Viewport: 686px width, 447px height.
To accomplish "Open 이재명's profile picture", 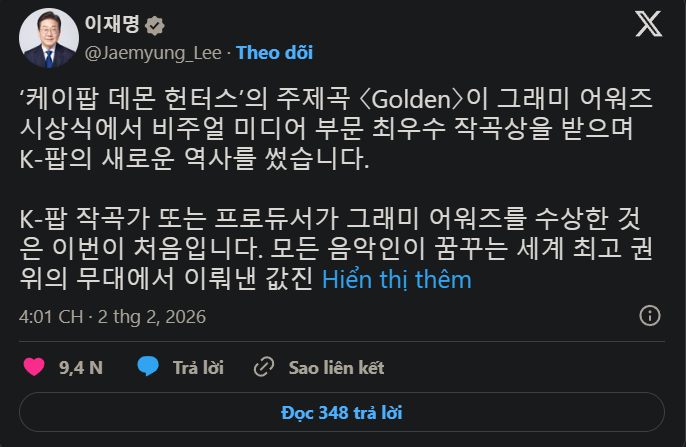I will 45,37.
